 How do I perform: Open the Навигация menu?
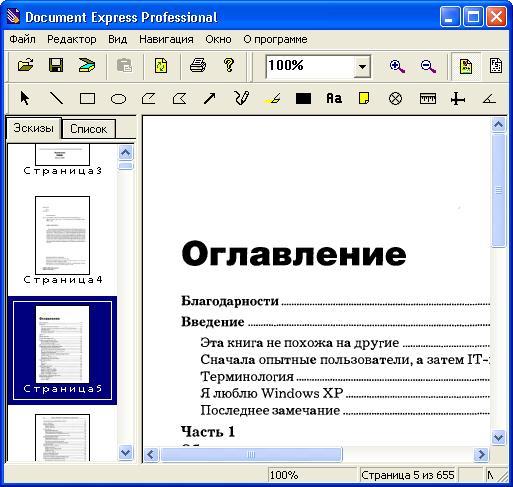(x=166, y=39)
